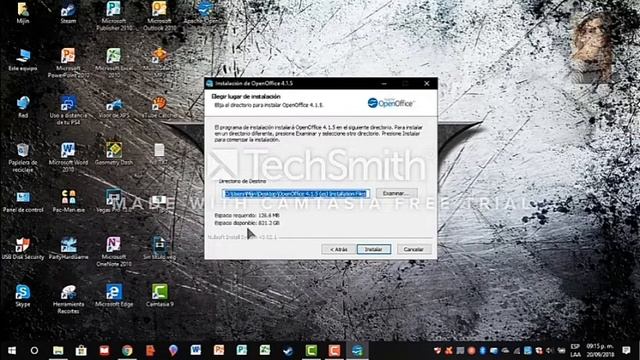Click the green Camtasia taskbar icon
640x360 pixels.
tap(311, 351)
